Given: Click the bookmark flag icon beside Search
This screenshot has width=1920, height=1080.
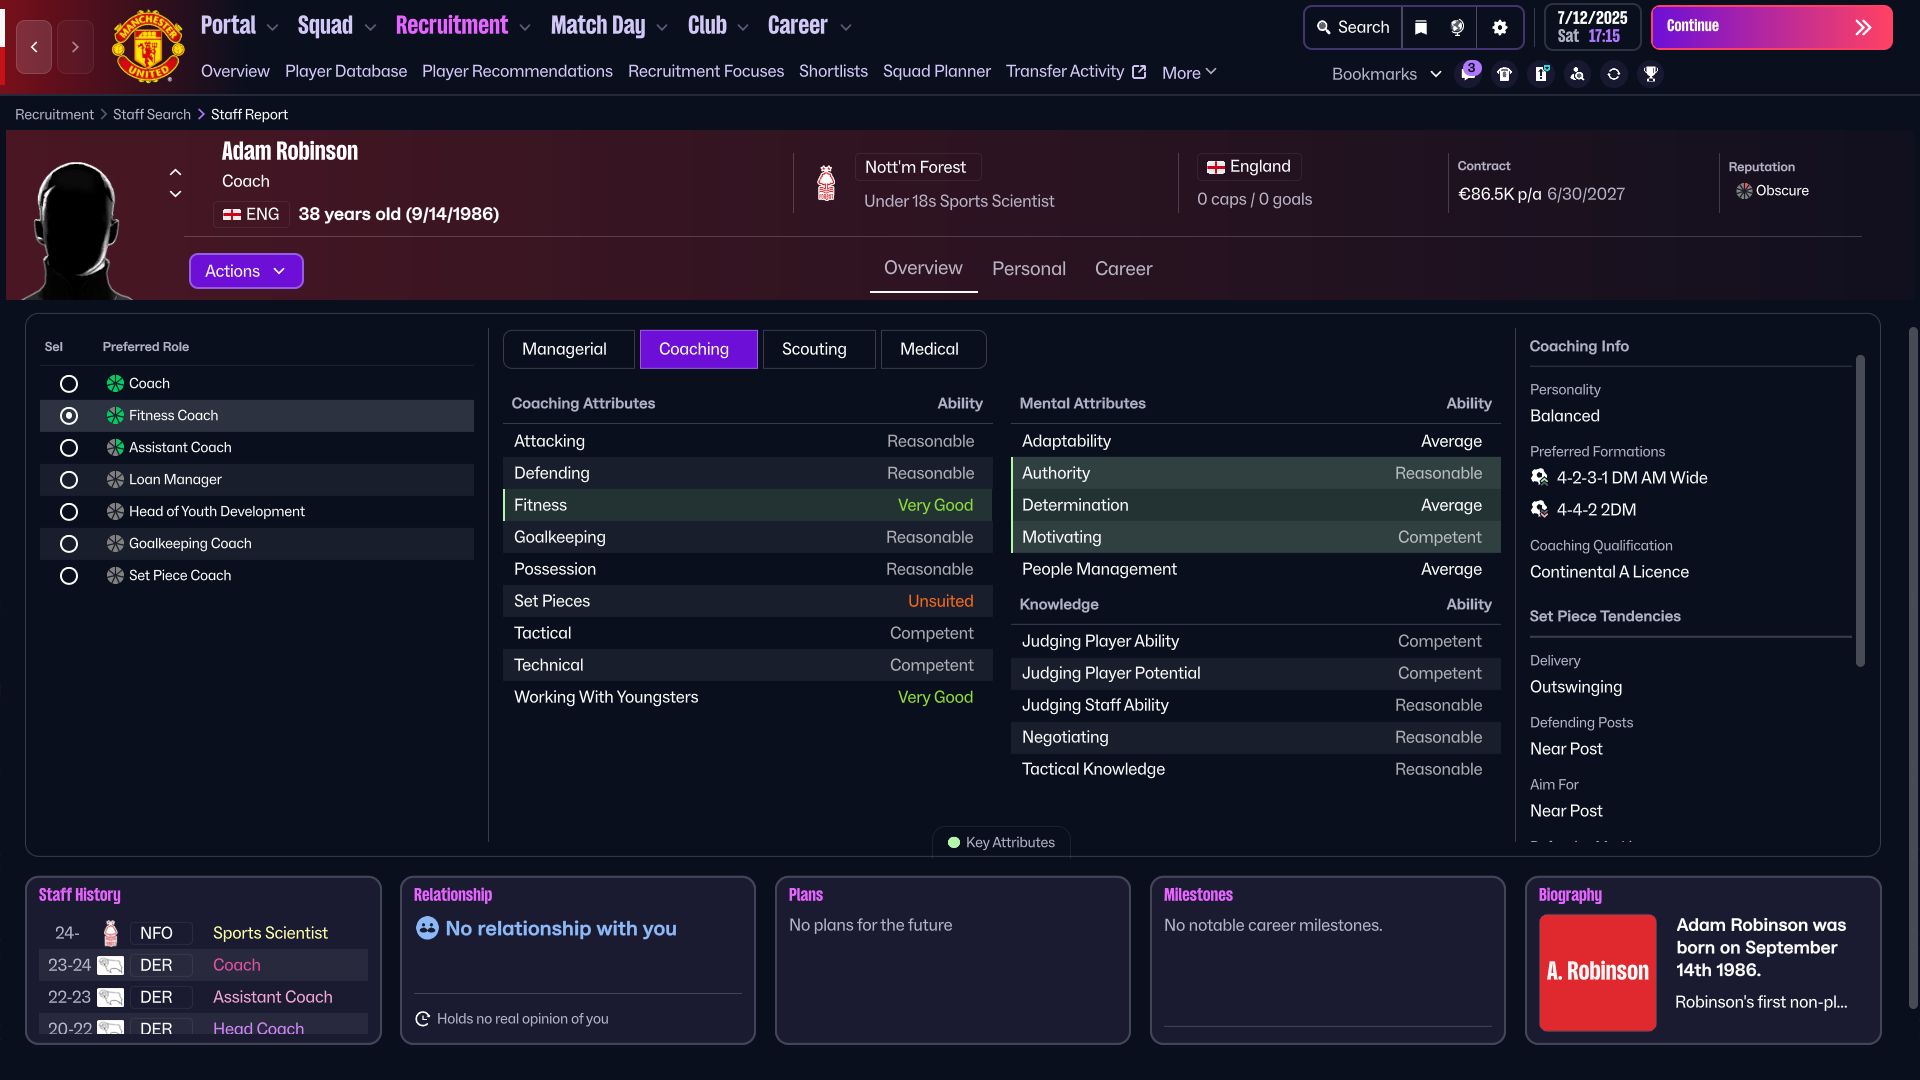Looking at the screenshot, I should click(x=1421, y=28).
